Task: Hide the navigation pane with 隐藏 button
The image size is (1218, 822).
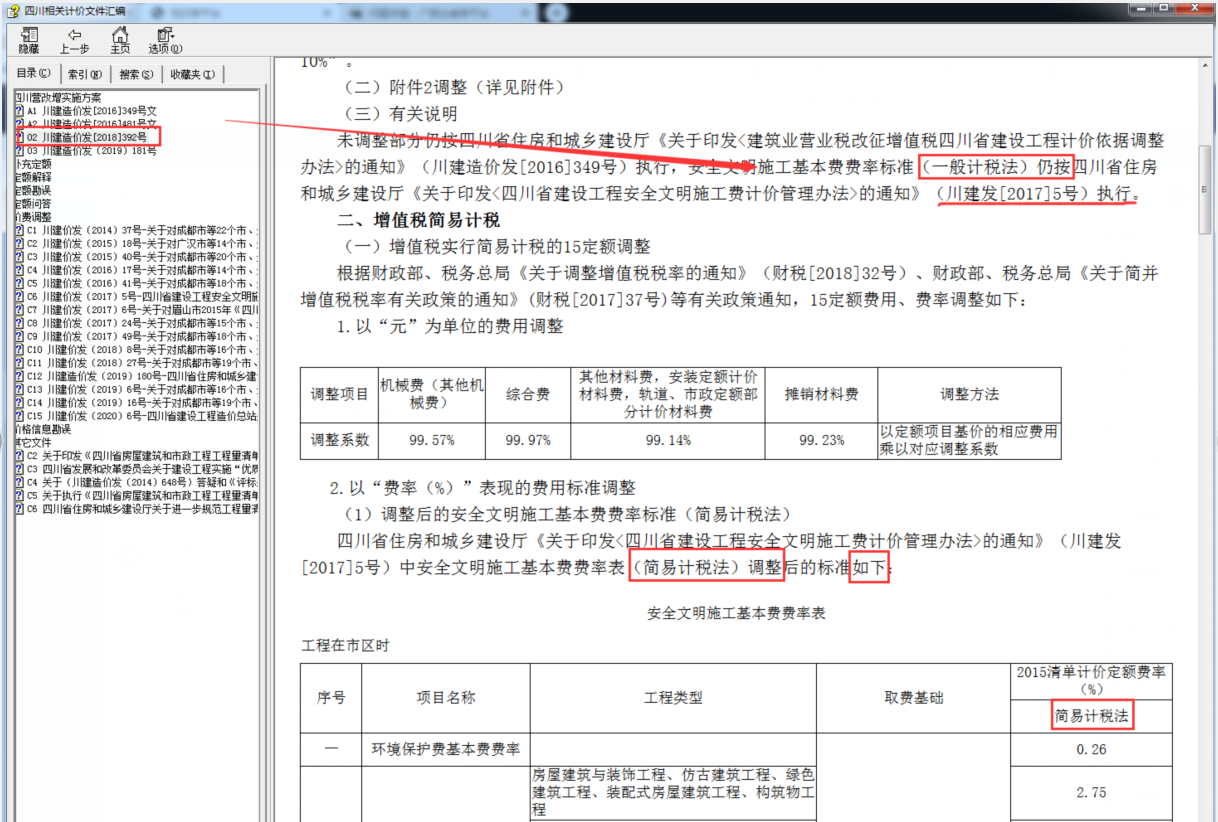Action: tap(29, 40)
